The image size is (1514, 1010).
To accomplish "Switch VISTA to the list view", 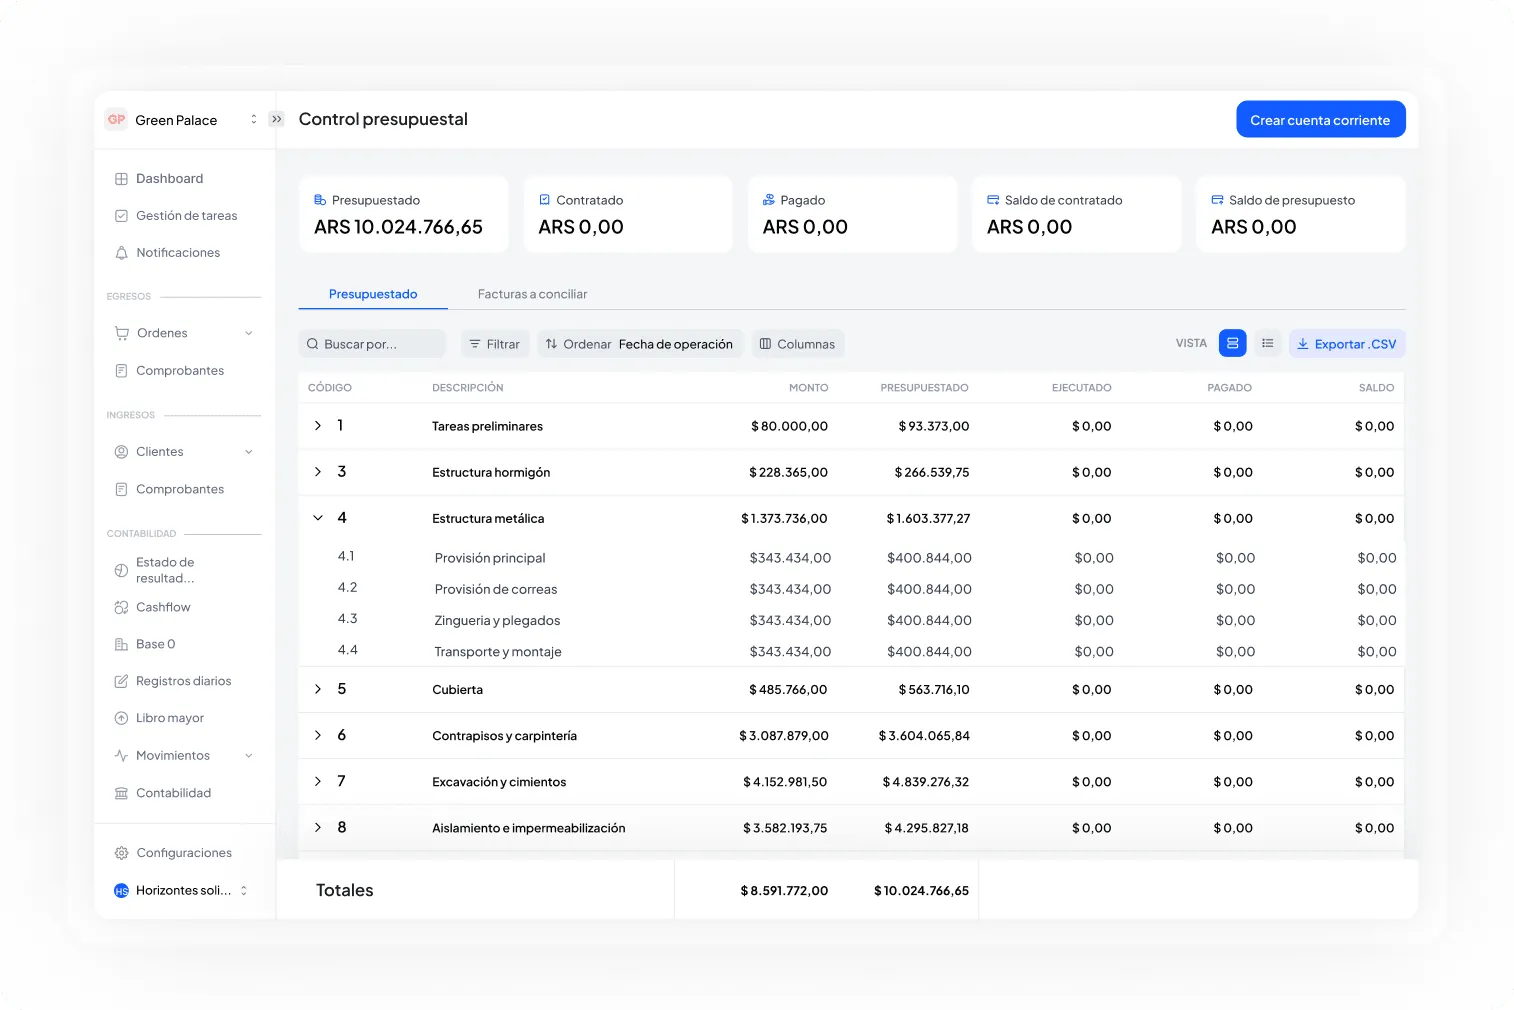I will (1267, 343).
